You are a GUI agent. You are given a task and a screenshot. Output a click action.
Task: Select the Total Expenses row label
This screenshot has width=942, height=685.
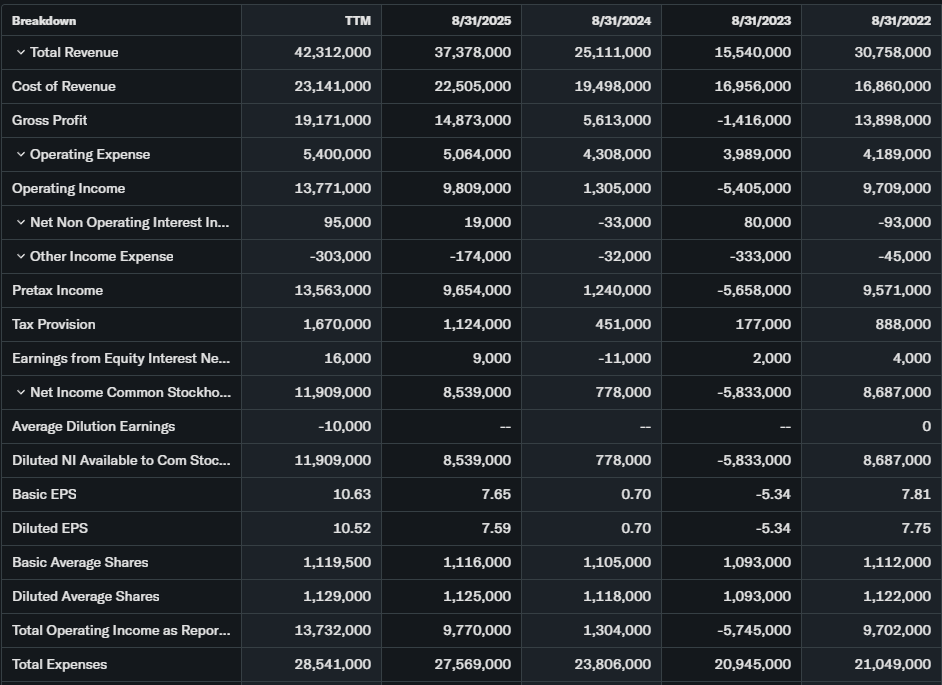click(60, 665)
